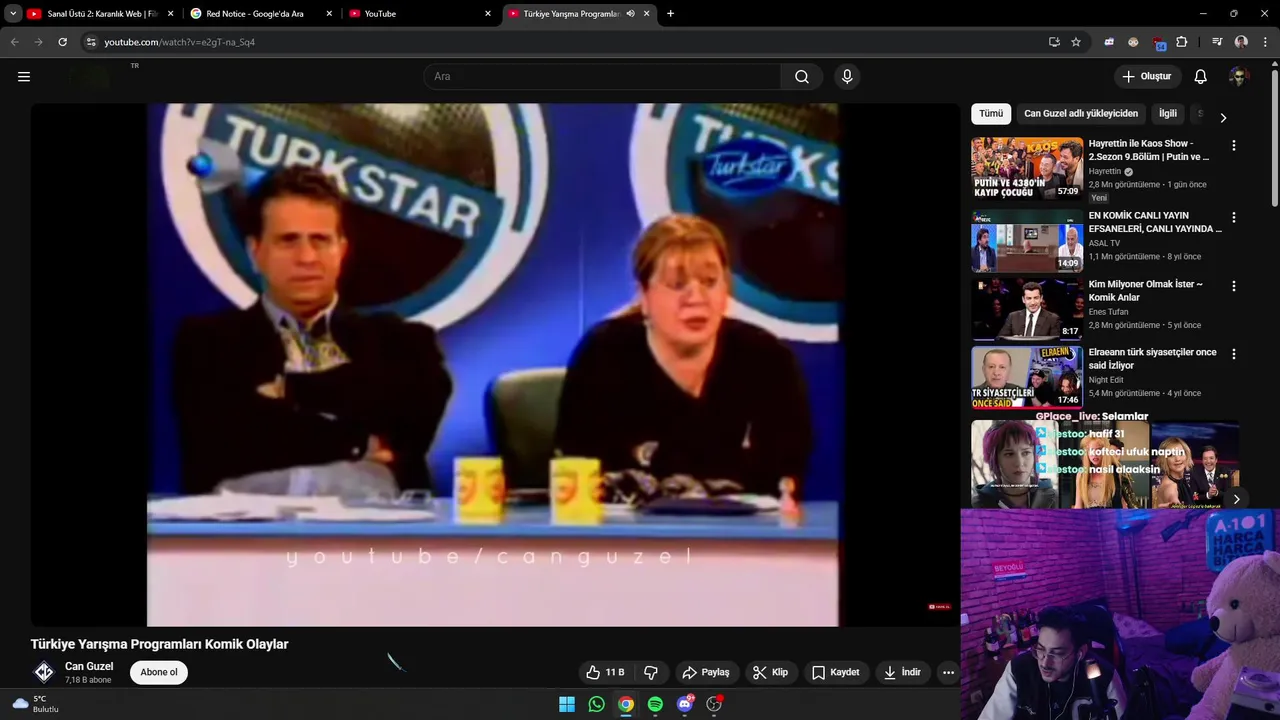Screen dimensions: 1280x720
Task: Go forward with the browser forward arrow
Action: [38, 42]
